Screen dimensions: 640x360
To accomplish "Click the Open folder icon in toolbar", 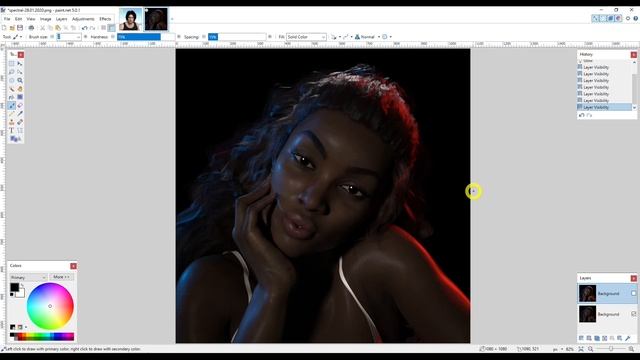I will click(x=12, y=28).
